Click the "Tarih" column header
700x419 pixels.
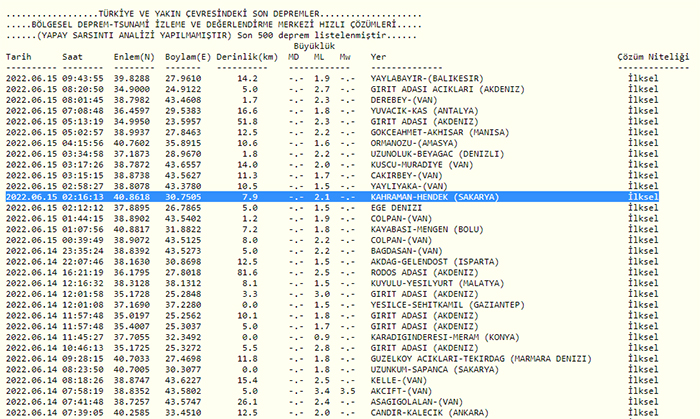(x=19, y=59)
